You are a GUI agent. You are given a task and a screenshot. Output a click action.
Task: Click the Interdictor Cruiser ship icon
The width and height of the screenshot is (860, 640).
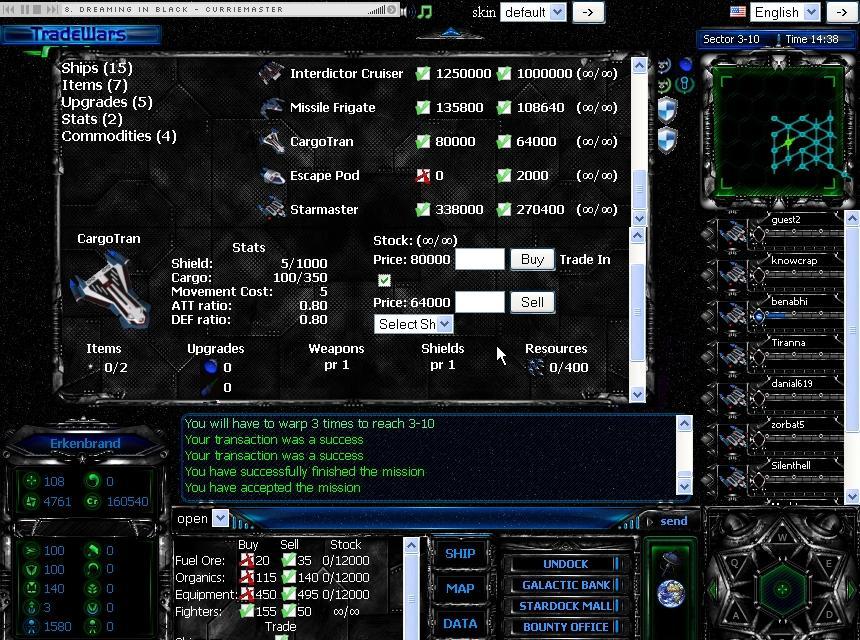click(272, 74)
